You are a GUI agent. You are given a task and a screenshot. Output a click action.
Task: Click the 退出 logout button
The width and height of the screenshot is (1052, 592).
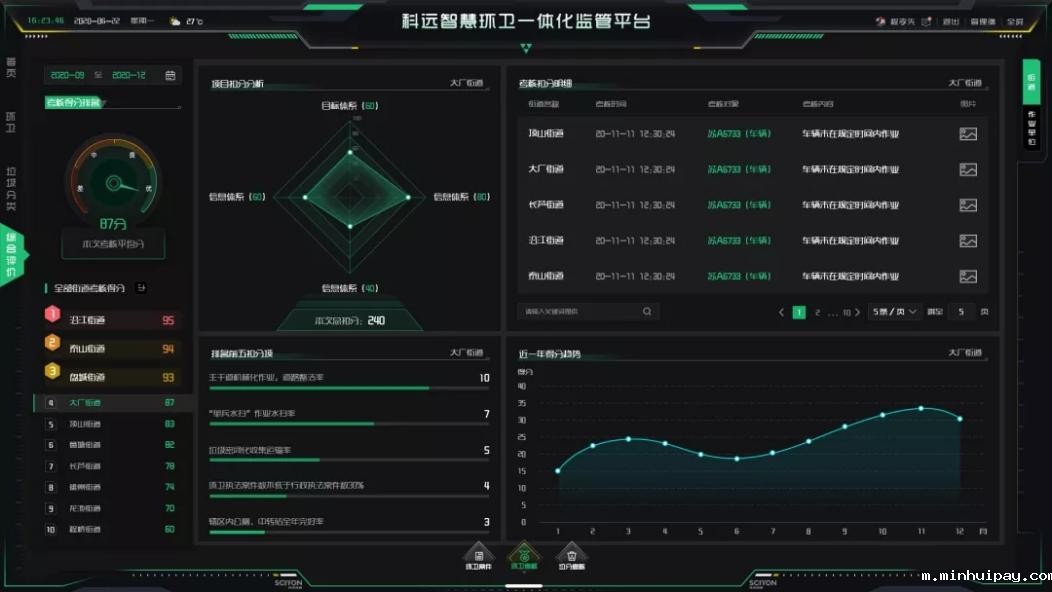[950, 21]
